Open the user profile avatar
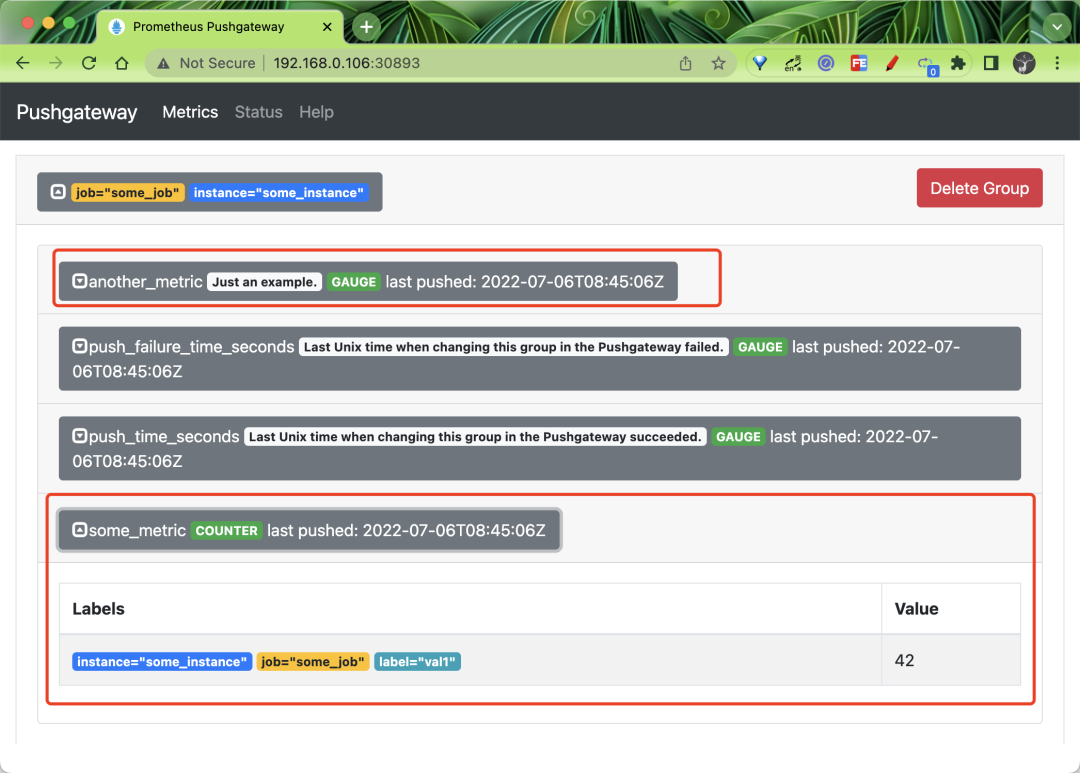This screenshot has width=1080, height=773. point(1024,63)
